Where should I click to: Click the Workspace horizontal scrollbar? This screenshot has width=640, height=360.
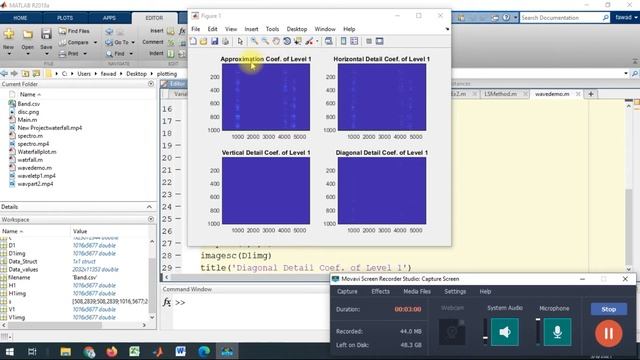(x=55, y=325)
